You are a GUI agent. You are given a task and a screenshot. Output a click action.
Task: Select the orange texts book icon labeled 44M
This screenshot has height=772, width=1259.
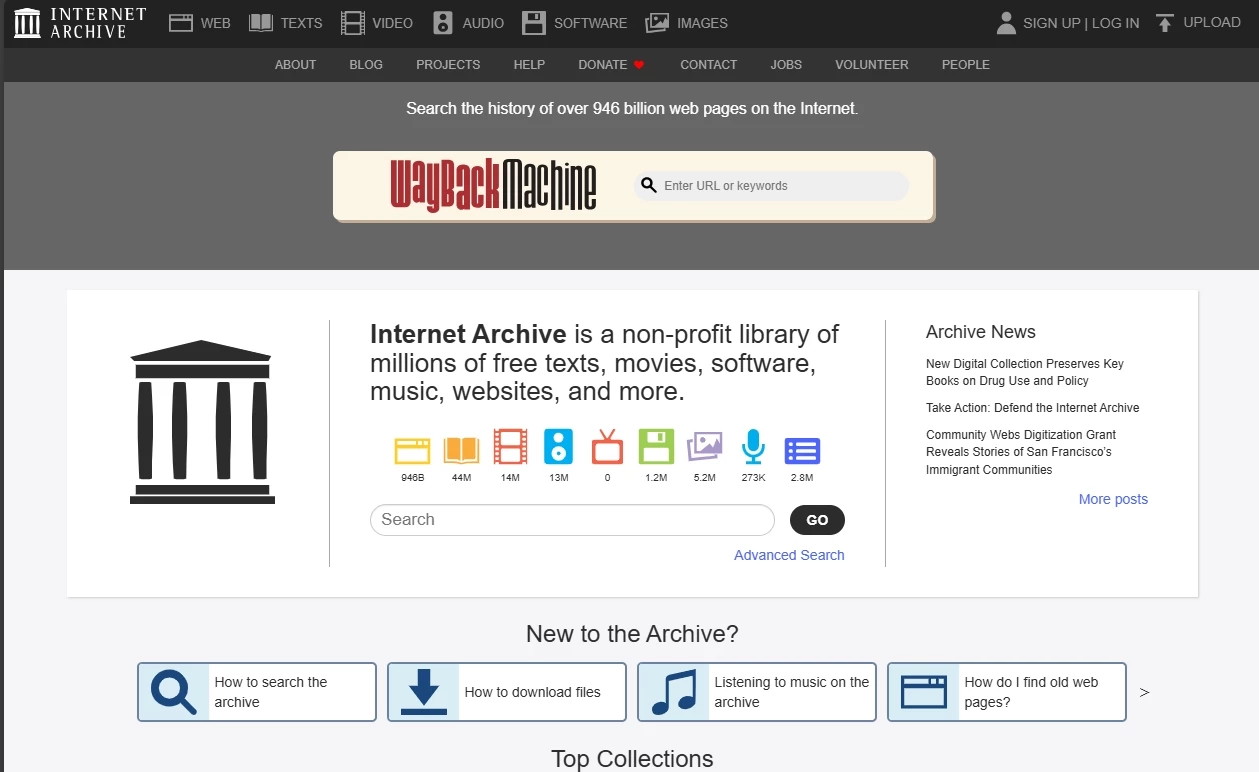point(461,448)
